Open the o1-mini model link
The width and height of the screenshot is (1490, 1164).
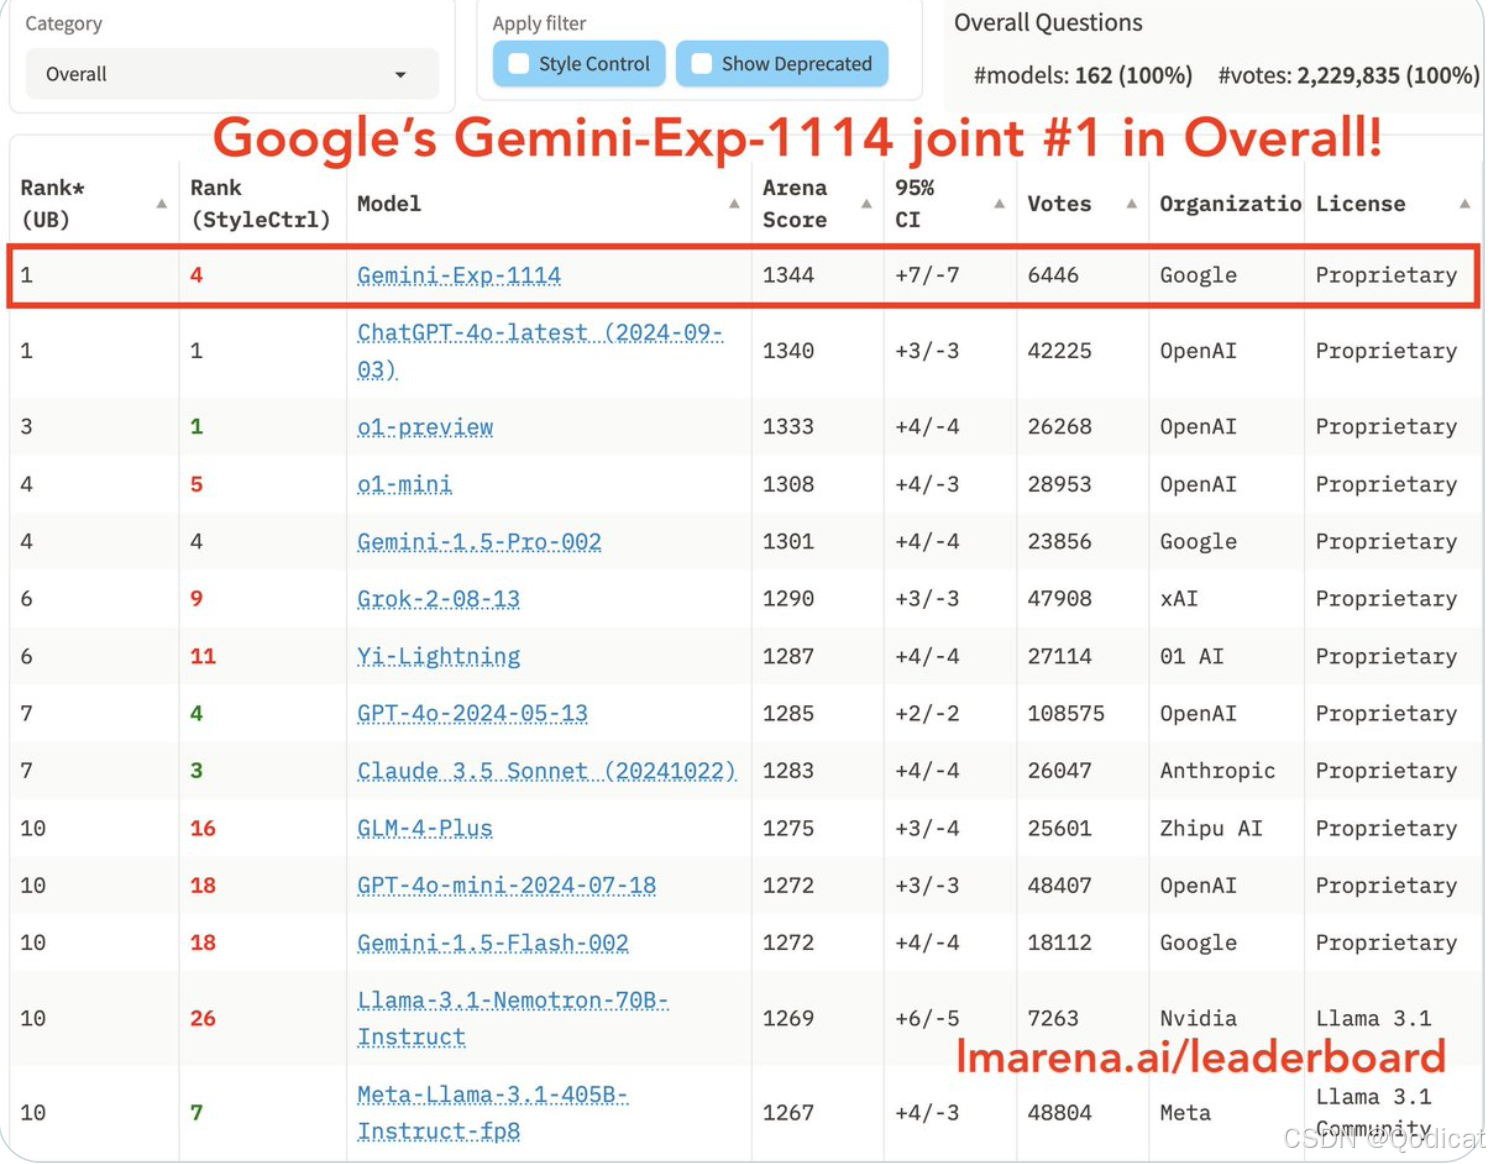point(405,484)
